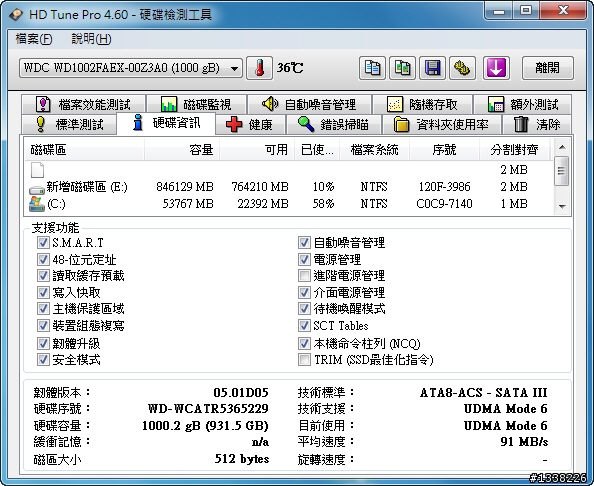Screen dimensions: 594x486
Task: Enable the 進階電源管理 checkbox
Action: point(304,276)
